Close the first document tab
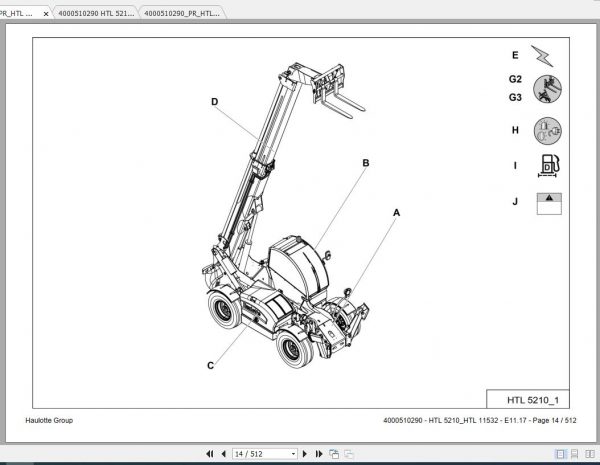The width and height of the screenshot is (600, 465). click(x=46, y=14)
